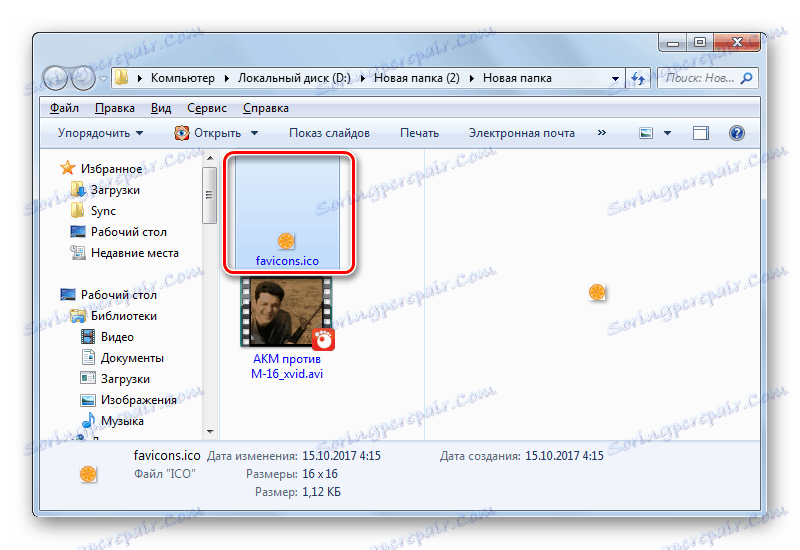The image size is (800, 550).
Task: Open the Изображения library
Action: coord(139,400)
